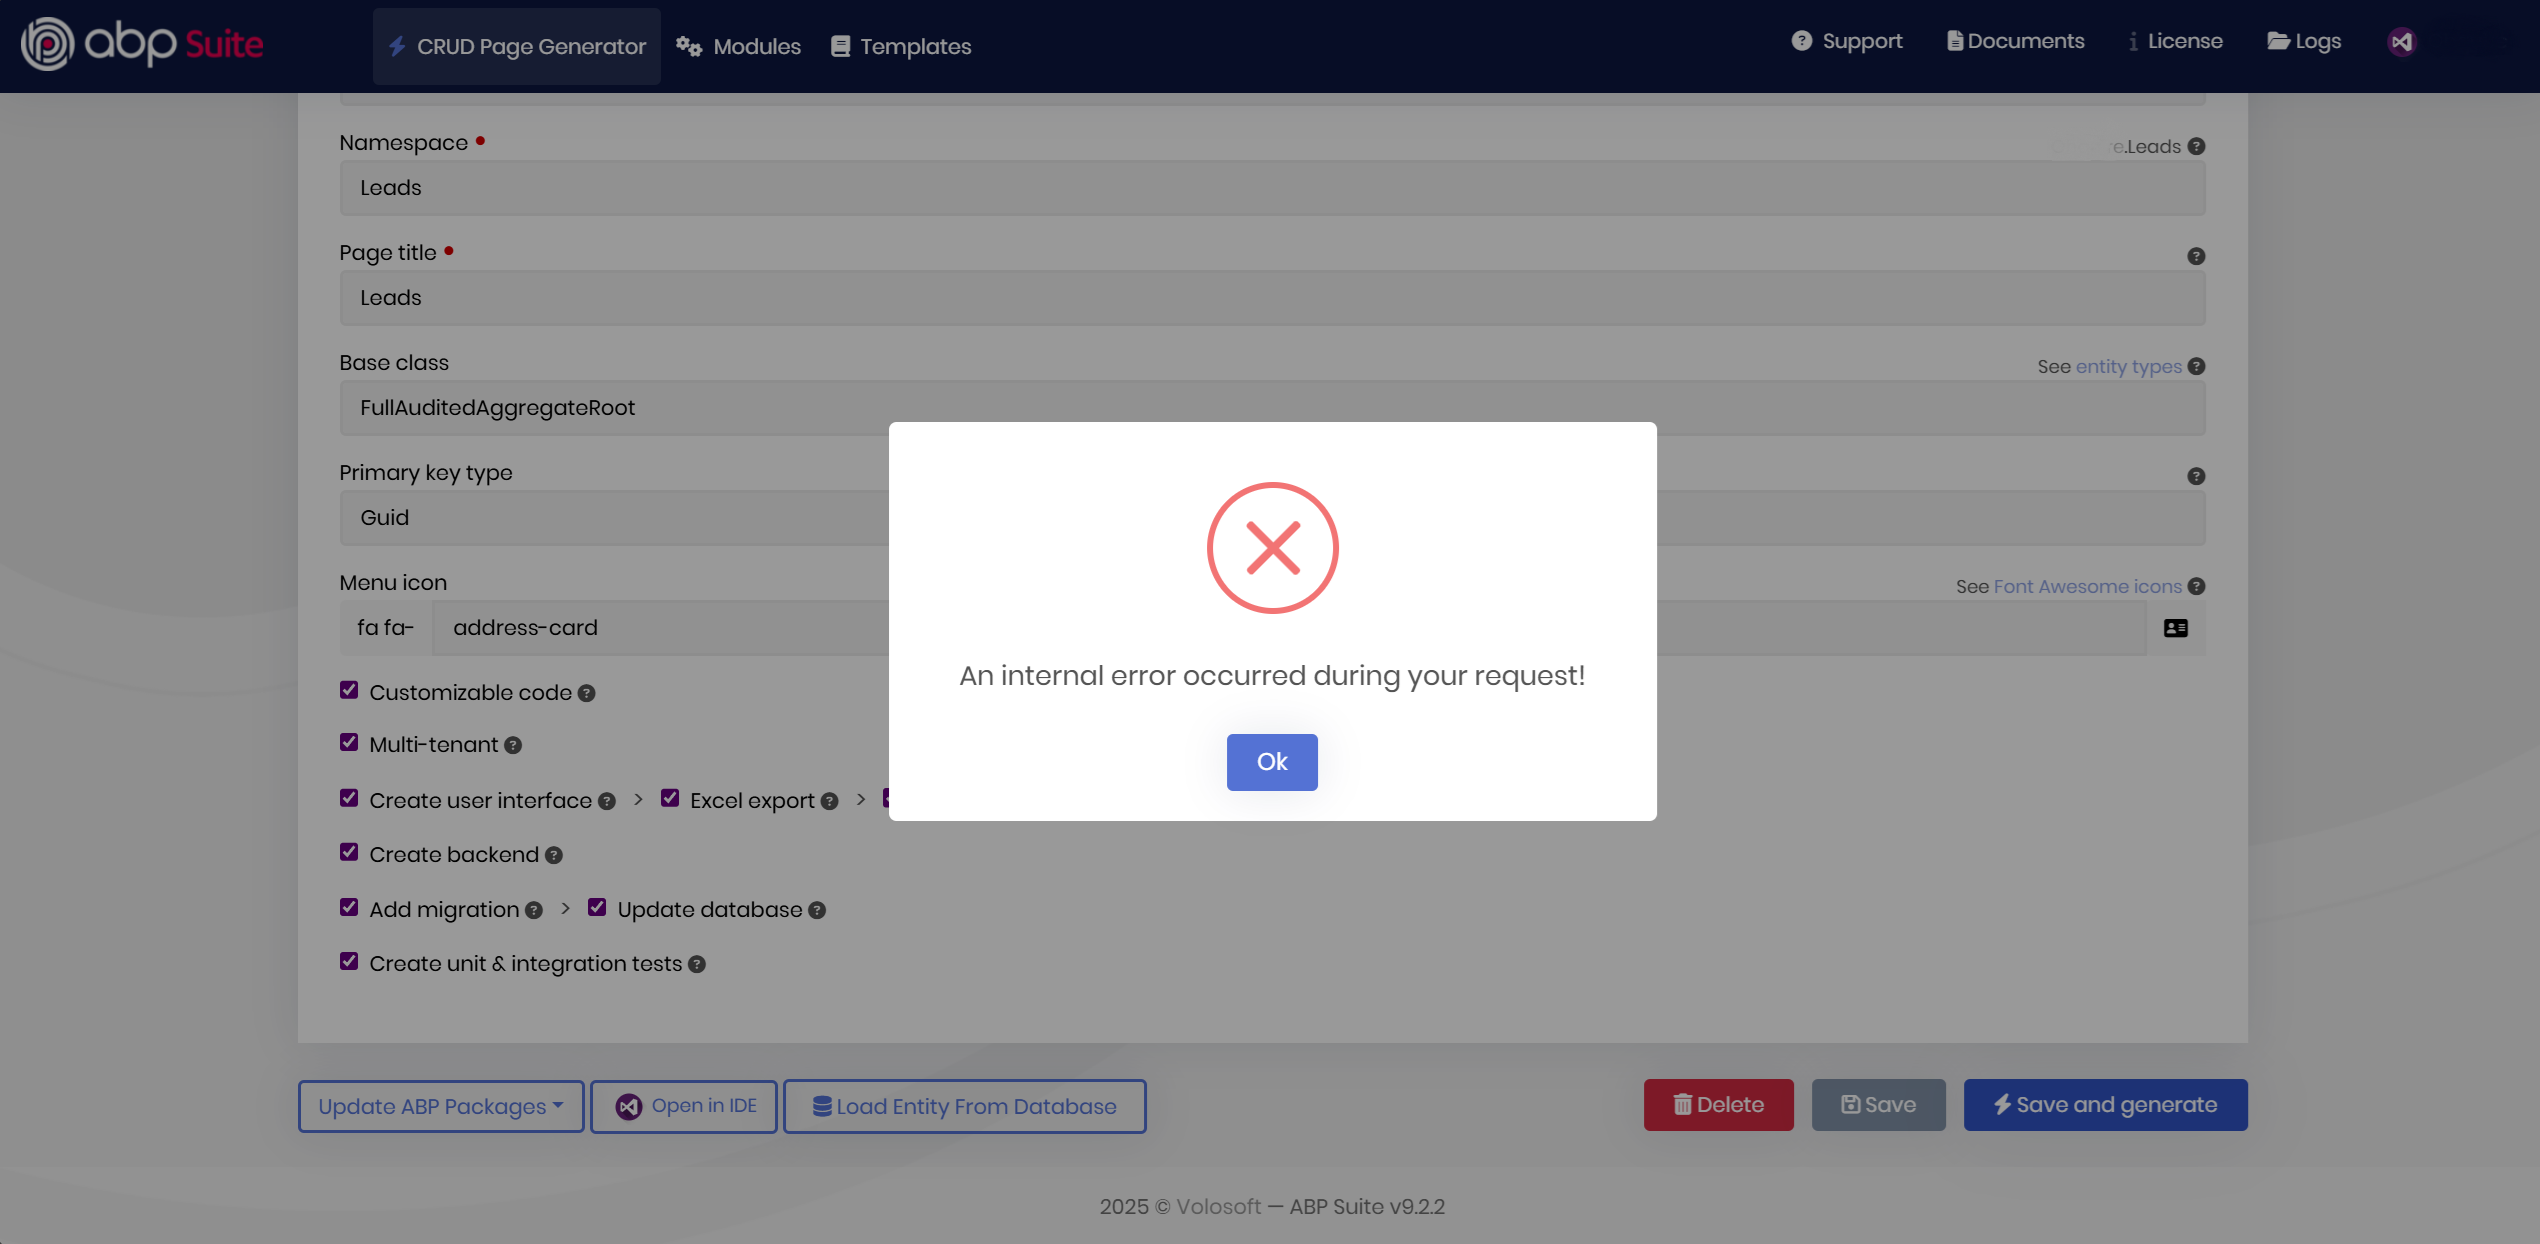Click help icon beside Page title field
Screen dimensions: 2540x1244
[x=2196, y=256]
